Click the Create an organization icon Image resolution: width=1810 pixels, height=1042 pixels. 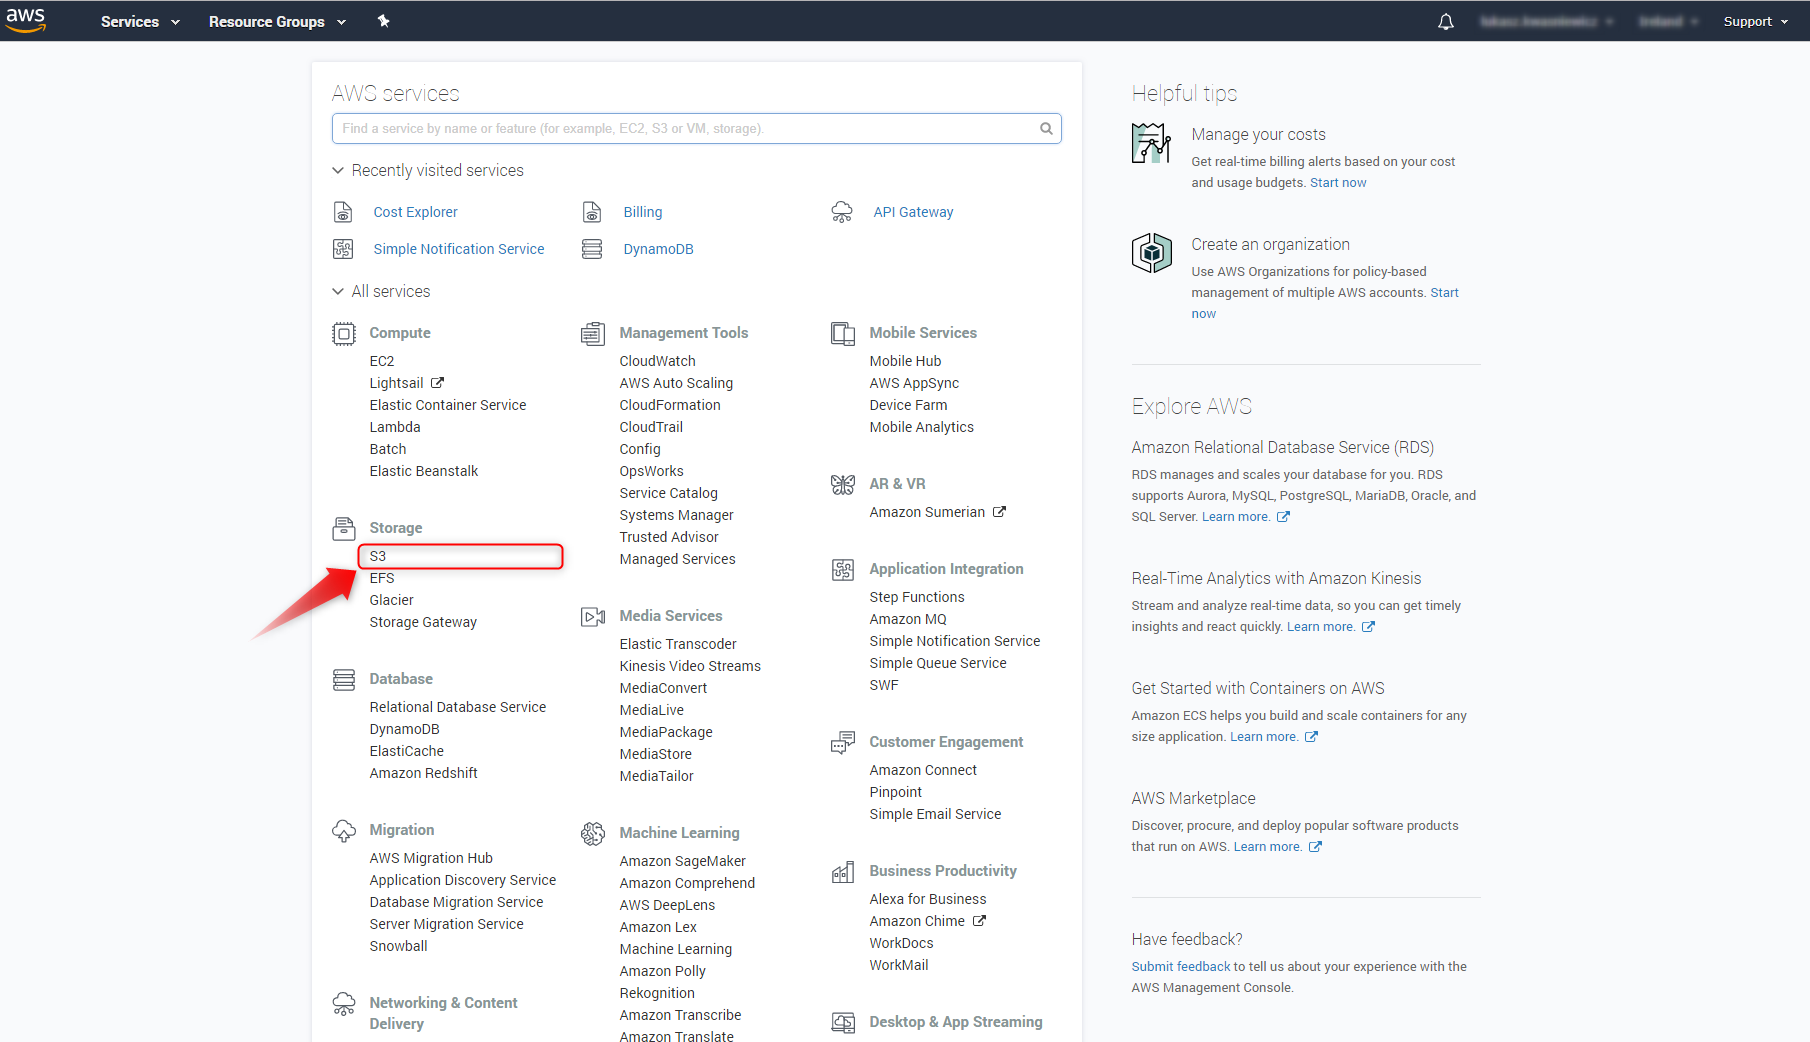click(1151, 253)
